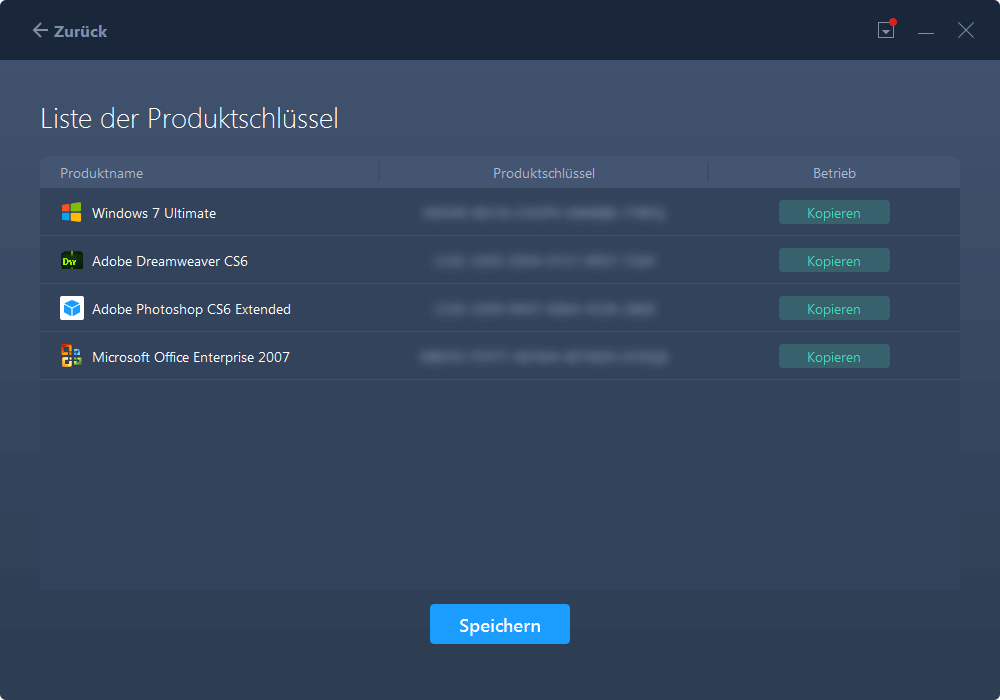Open the notification dropdown menu in title bar
This screenshot has height=700, width=1000.
886,31
